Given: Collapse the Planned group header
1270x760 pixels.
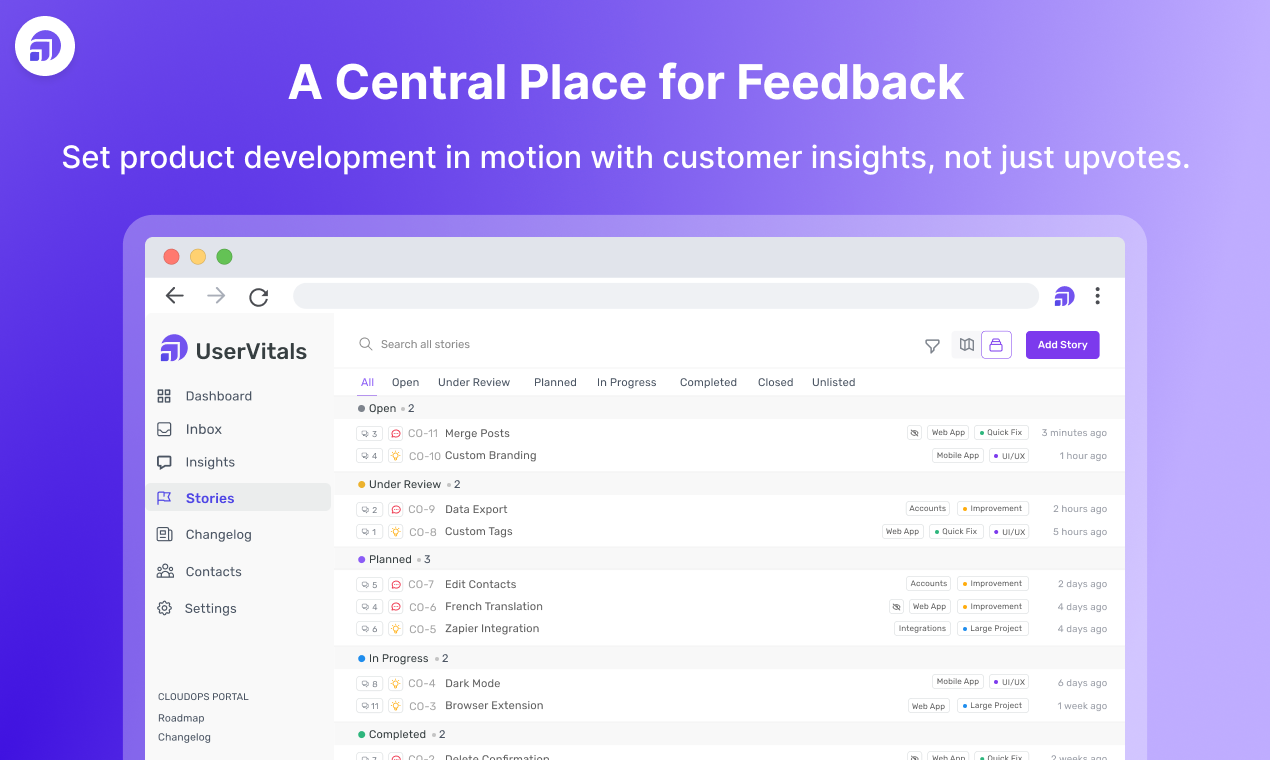Looking at the screenshot, I should click(729, 559).
